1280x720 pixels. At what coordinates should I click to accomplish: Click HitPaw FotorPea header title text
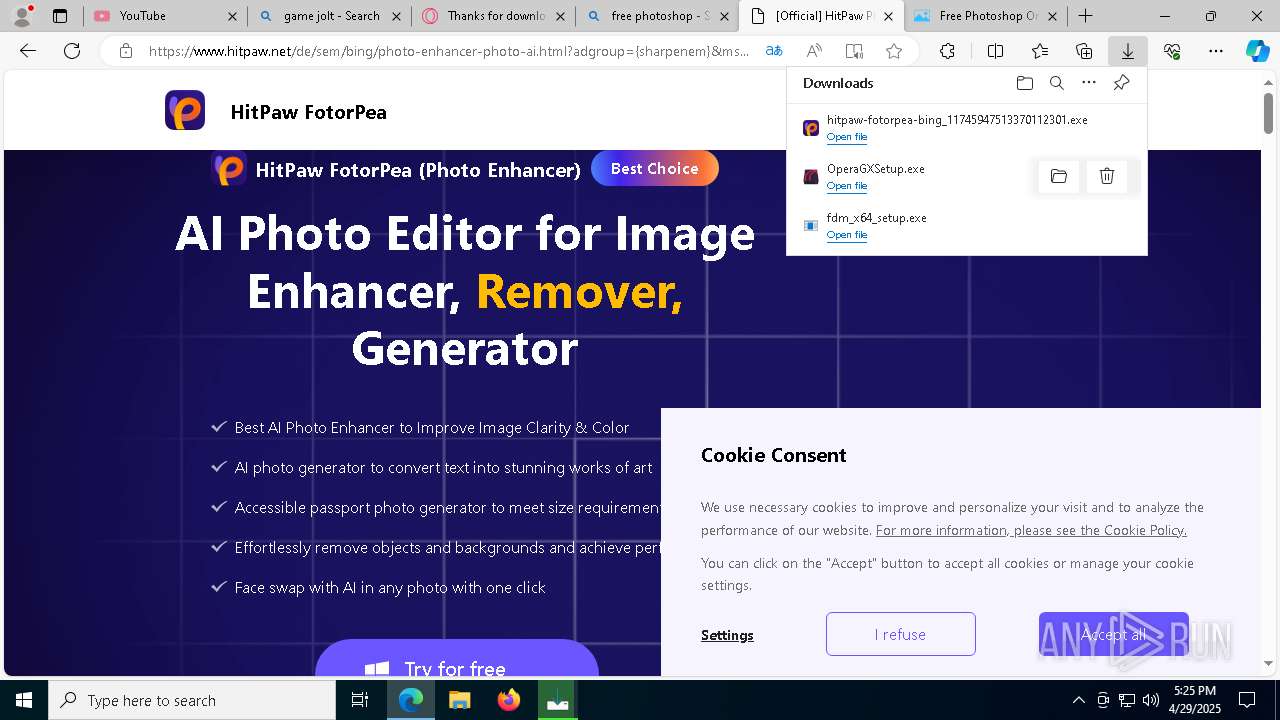[308, 112]
